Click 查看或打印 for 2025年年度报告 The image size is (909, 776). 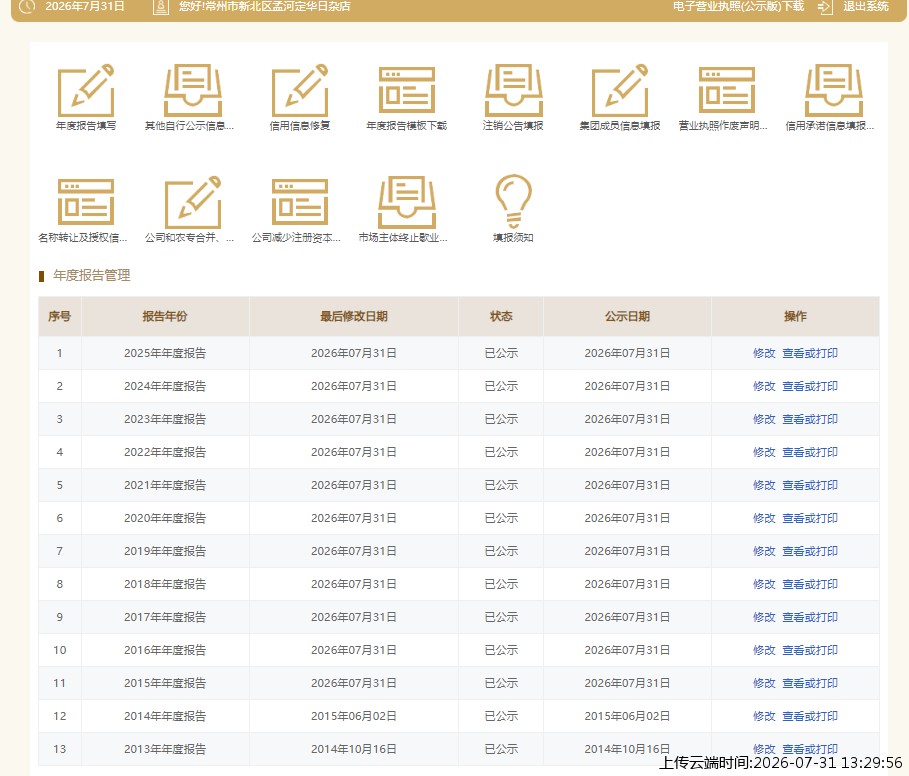point(809,353)
